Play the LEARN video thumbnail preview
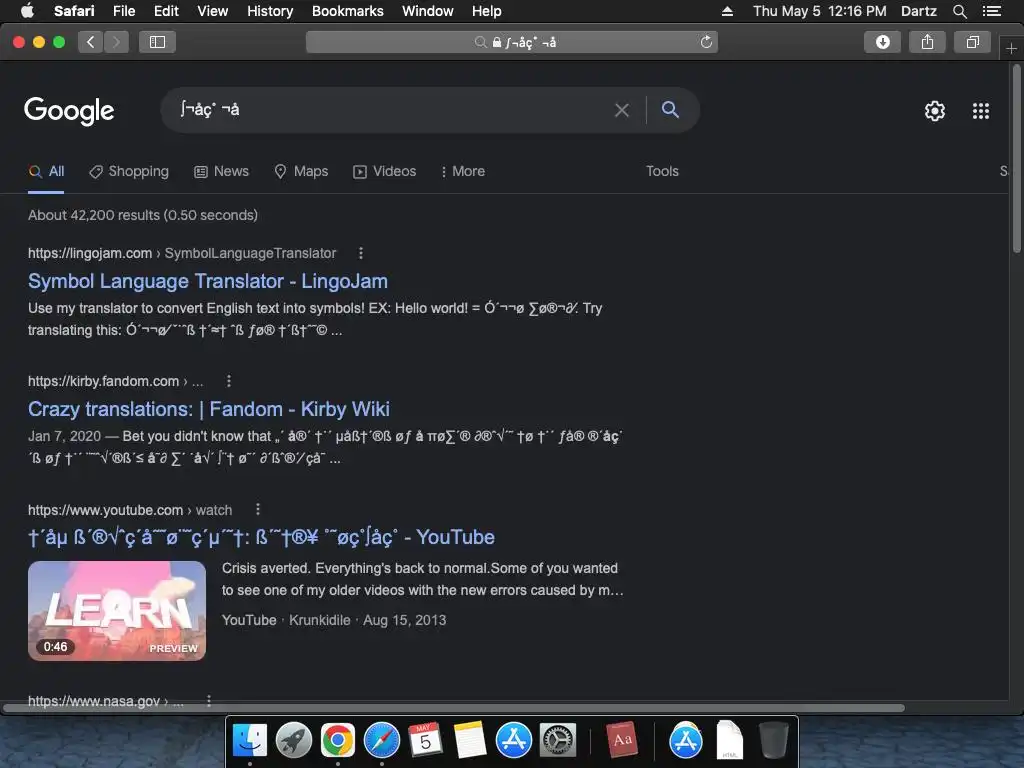This screenshot has width=1024, height=768. [x=117, y=611]
